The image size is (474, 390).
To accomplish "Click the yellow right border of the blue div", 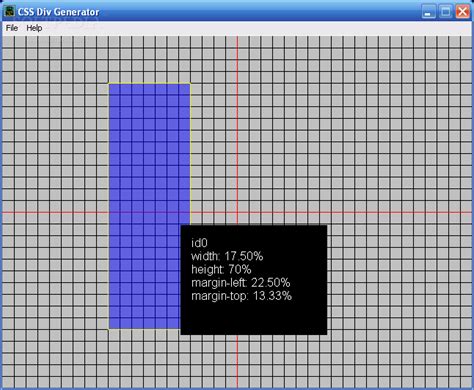I will click(191, 154).
